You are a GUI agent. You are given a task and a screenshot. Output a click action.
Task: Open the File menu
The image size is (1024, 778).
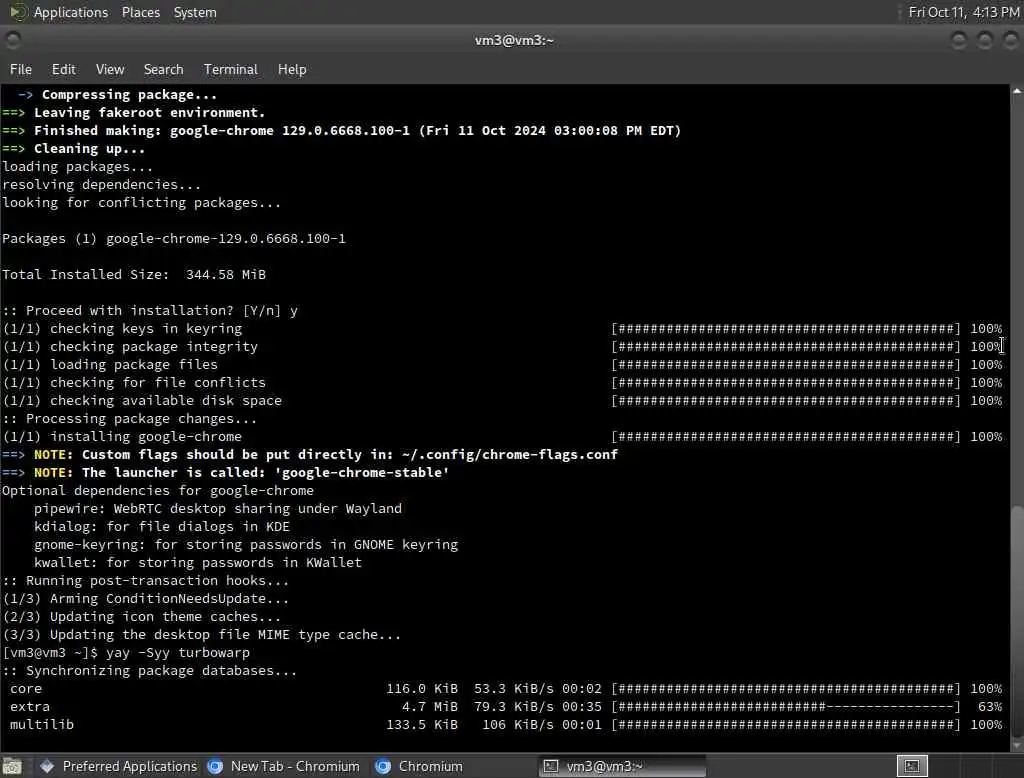(x=20, y=69)
